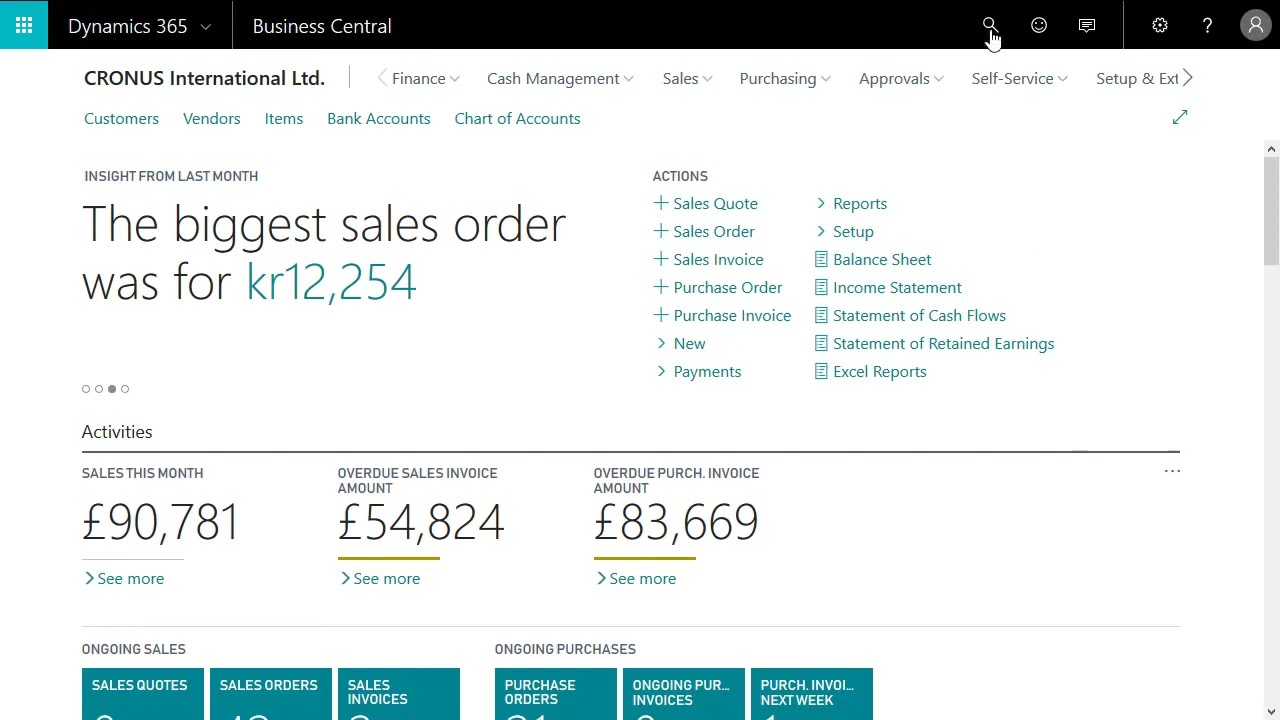1280x720 pixels.
Task: Open the Purchase Orders tile
Action: 556,694
